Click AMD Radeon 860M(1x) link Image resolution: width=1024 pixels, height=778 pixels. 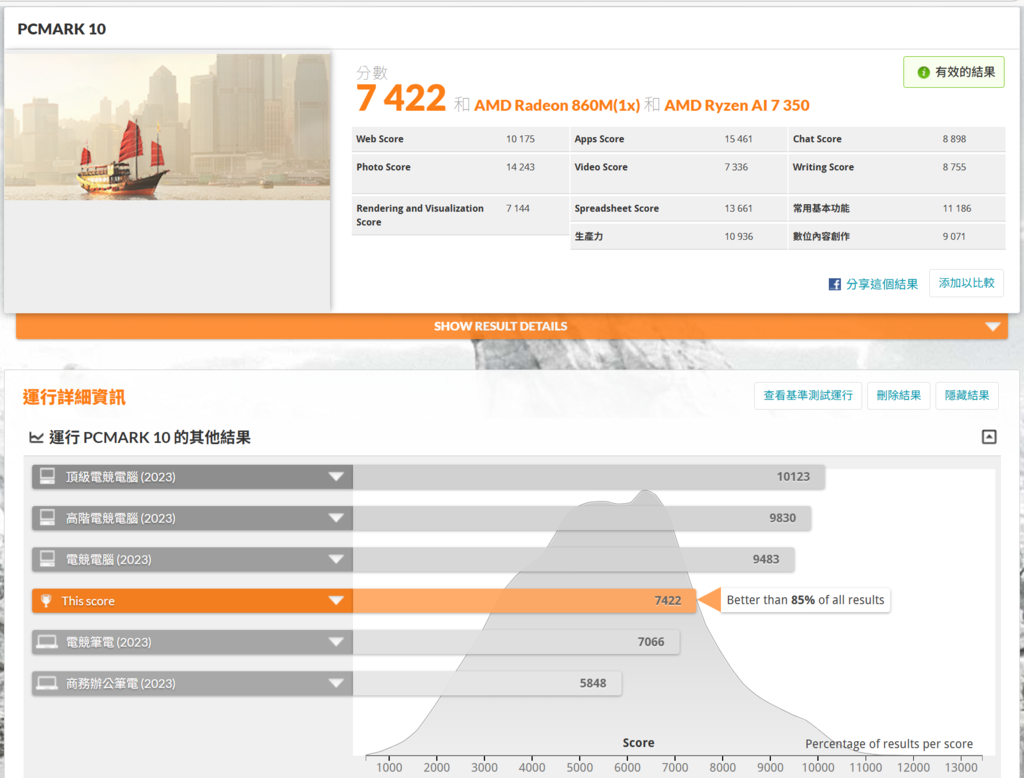pos(557,105)
